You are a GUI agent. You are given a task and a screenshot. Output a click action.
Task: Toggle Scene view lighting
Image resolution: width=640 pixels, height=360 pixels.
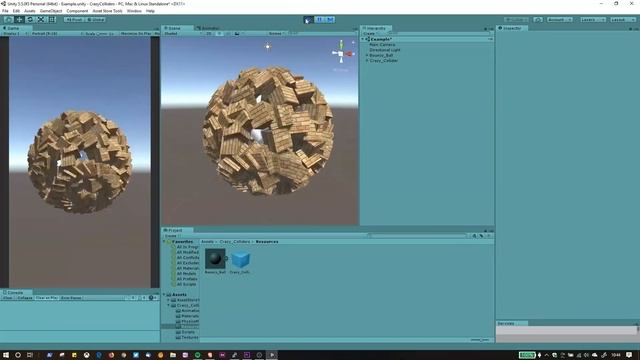click(219, 33)
